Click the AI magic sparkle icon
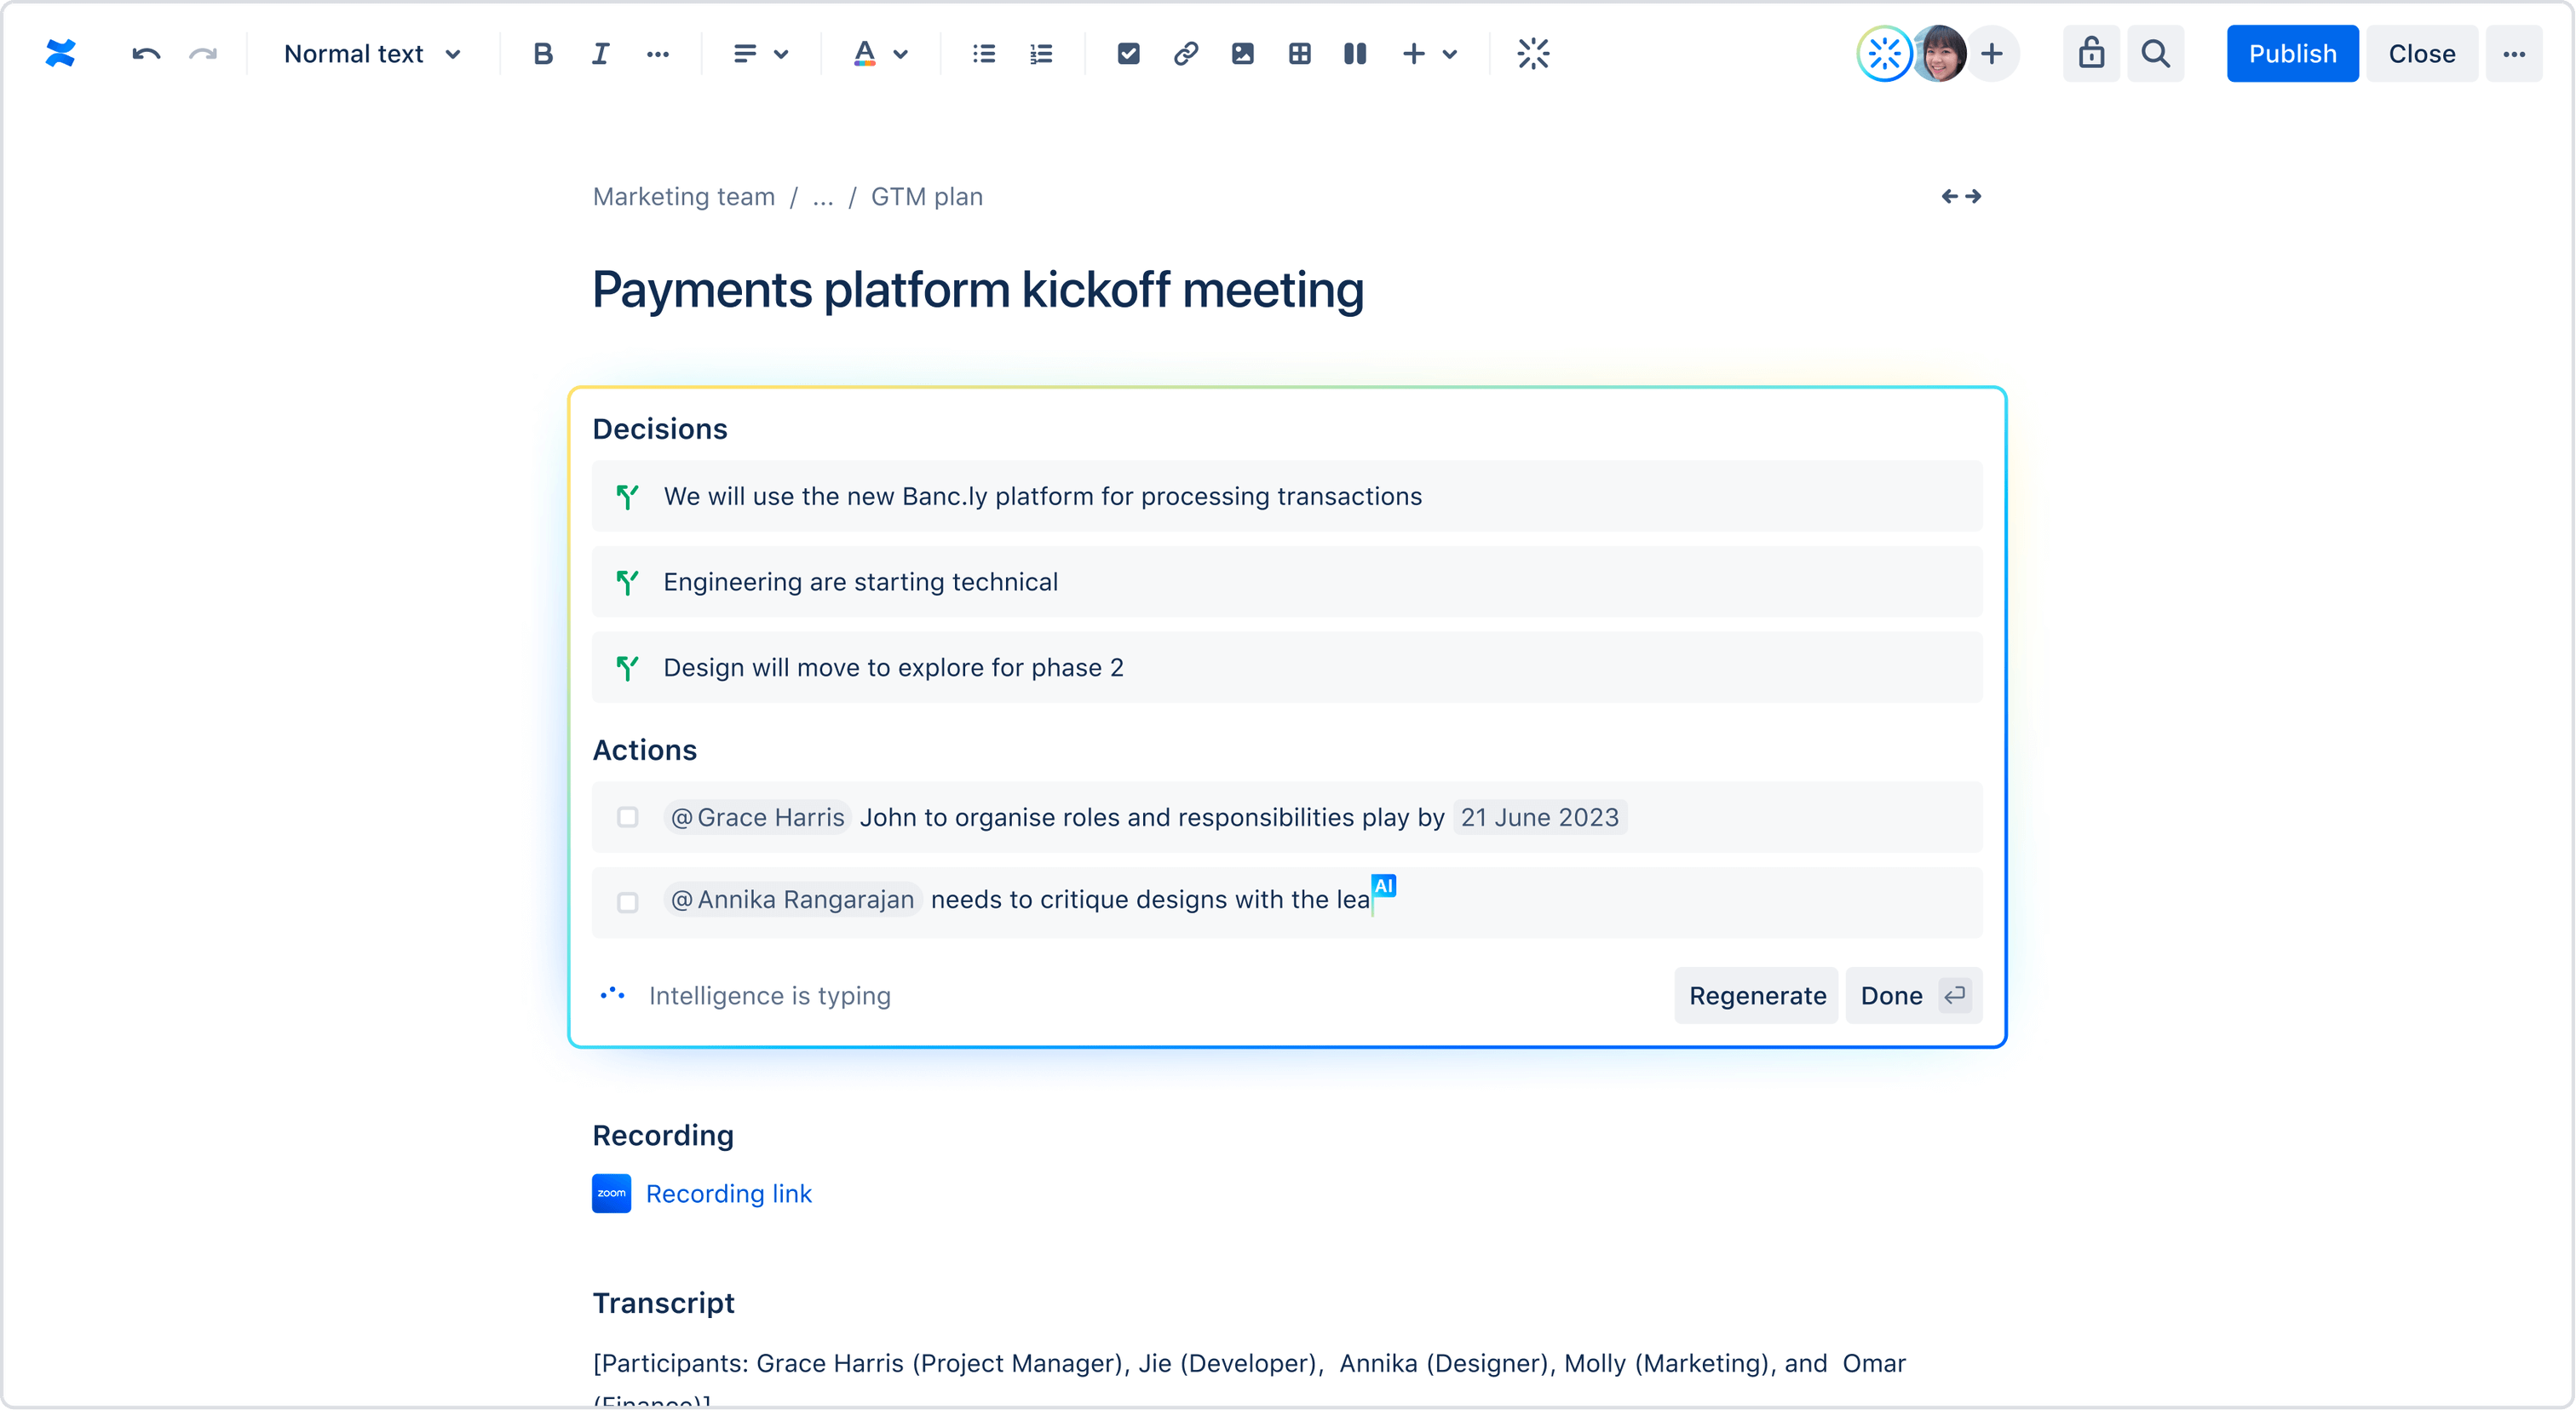Image resolution: width=2576 pixels, height=1410 pixels. (x=1532, y=54)
